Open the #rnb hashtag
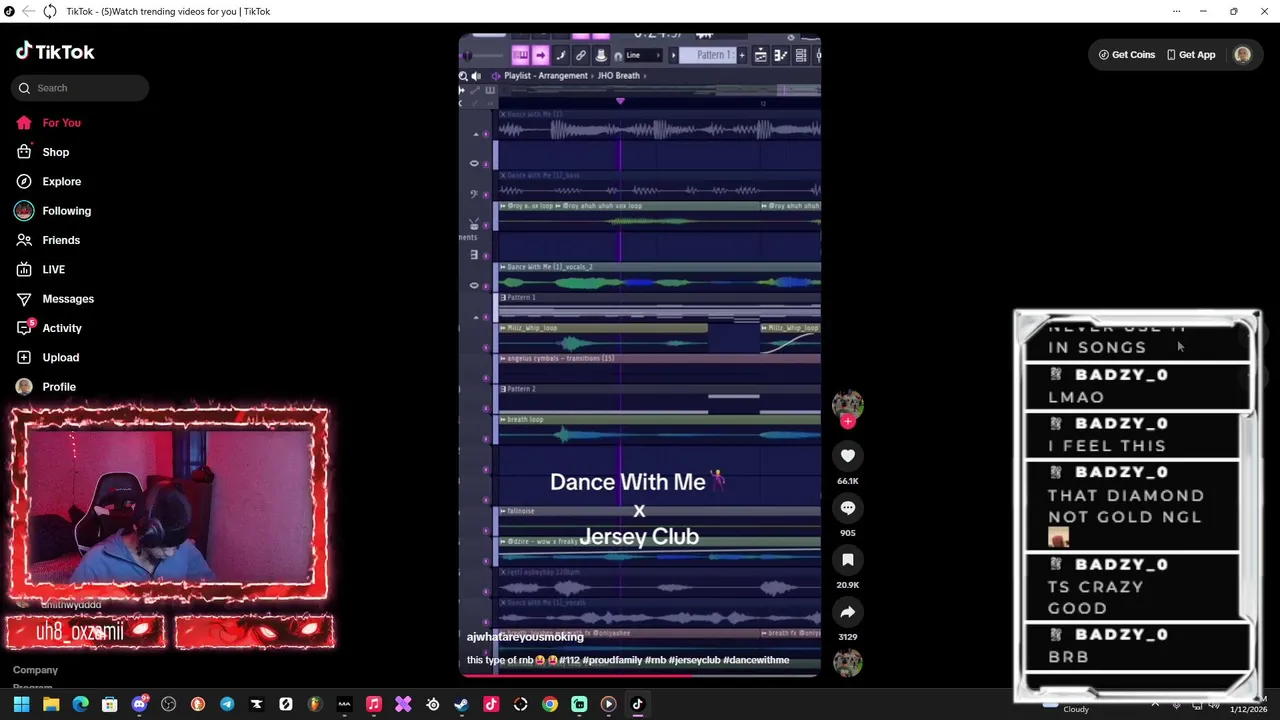The width and height of the screenshot is (1280, 720). click(655, 660)
